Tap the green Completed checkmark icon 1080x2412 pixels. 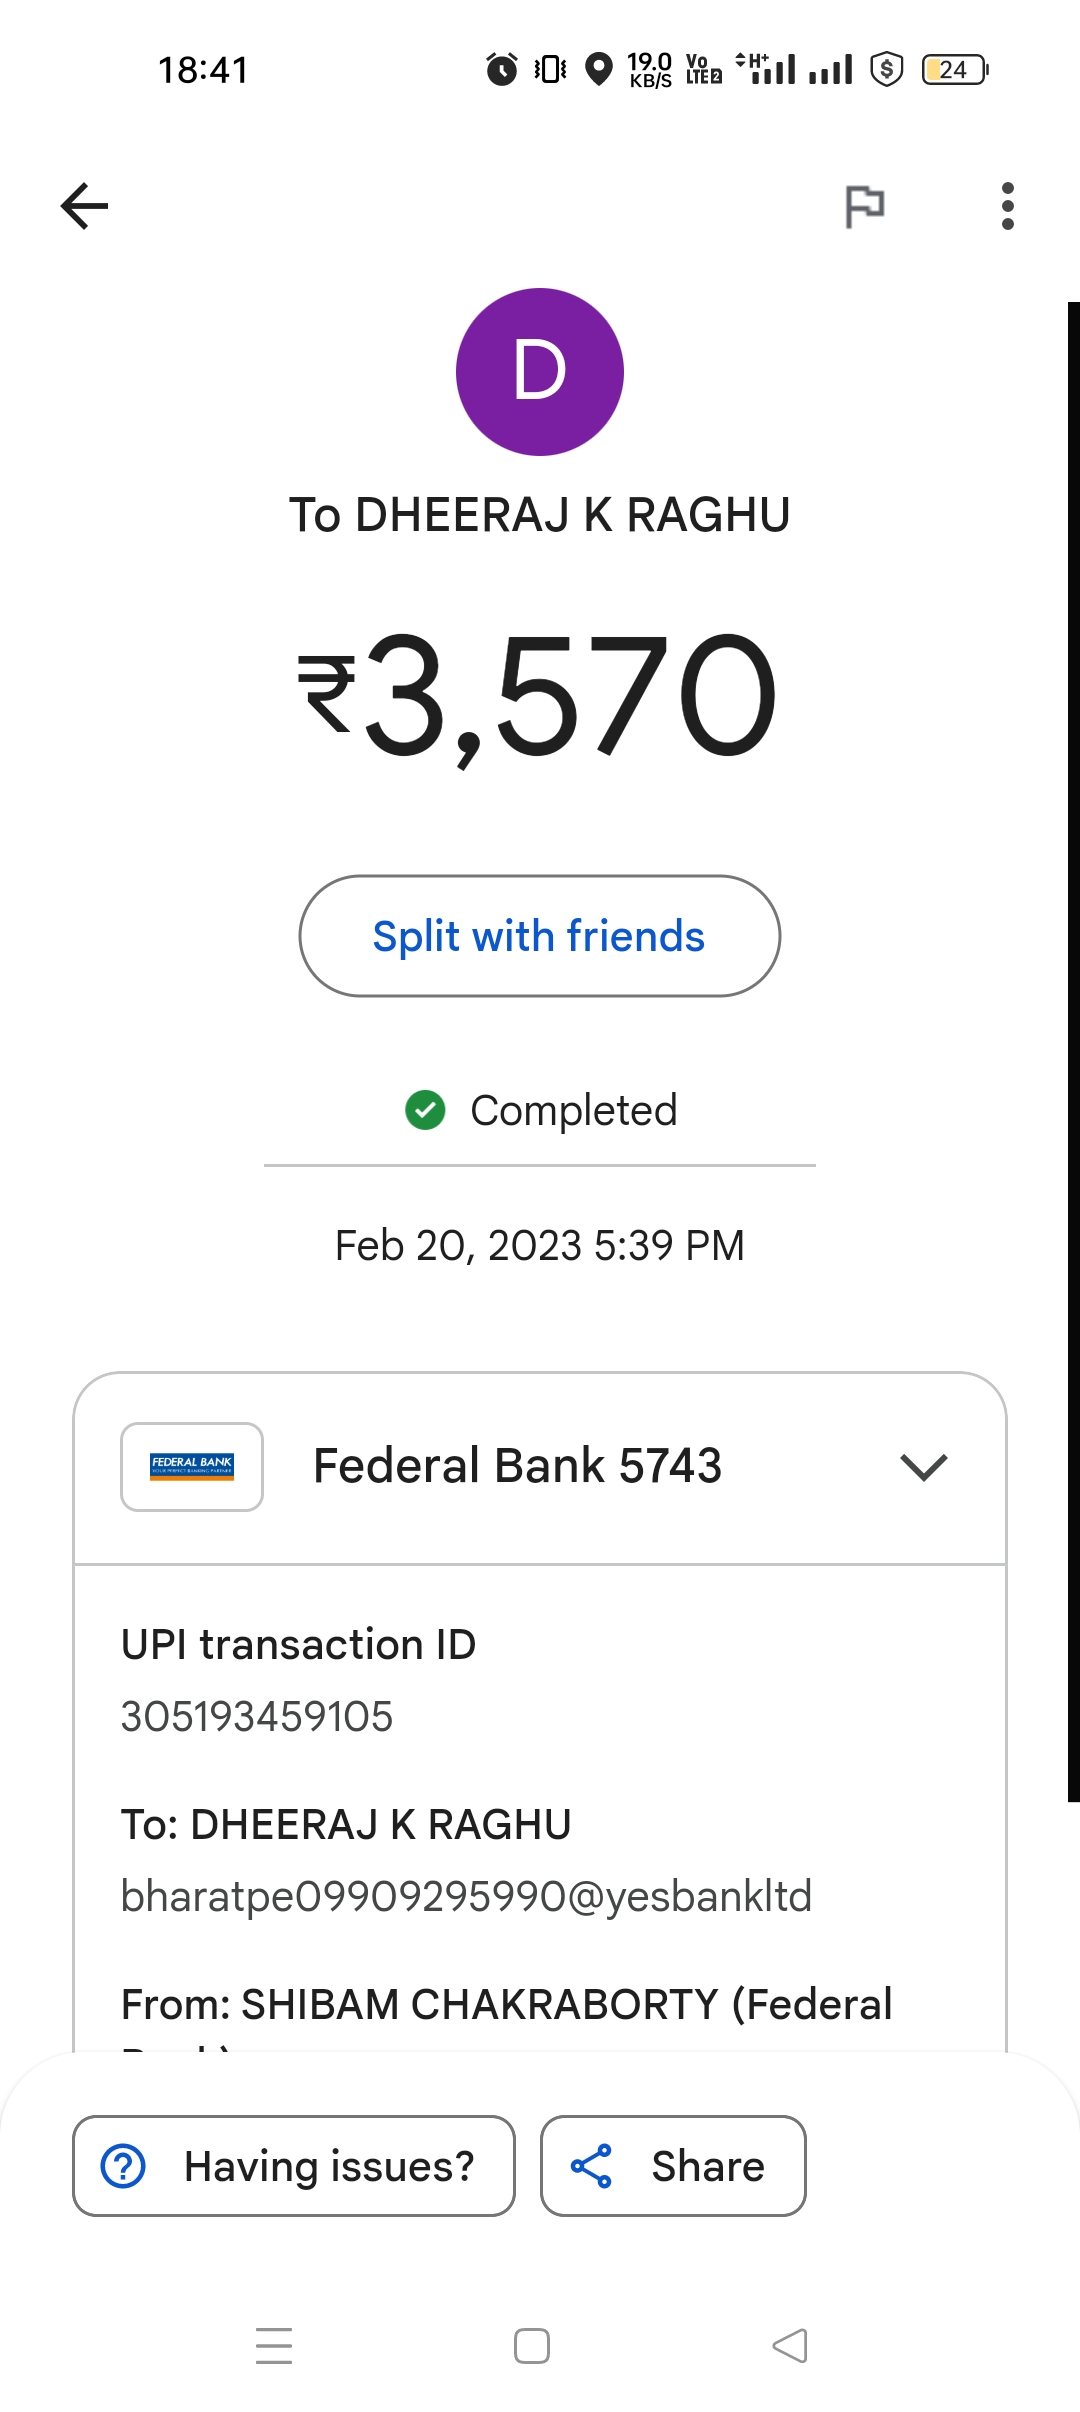point(425,1110)
